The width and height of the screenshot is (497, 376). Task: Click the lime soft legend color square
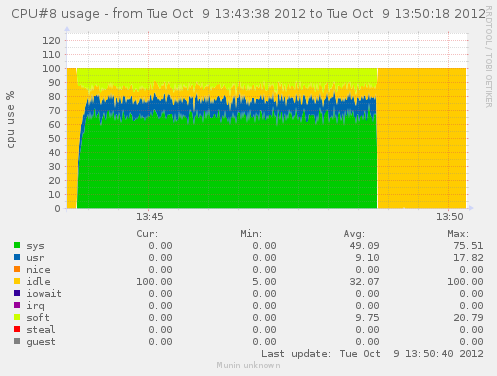pos(17,317)
